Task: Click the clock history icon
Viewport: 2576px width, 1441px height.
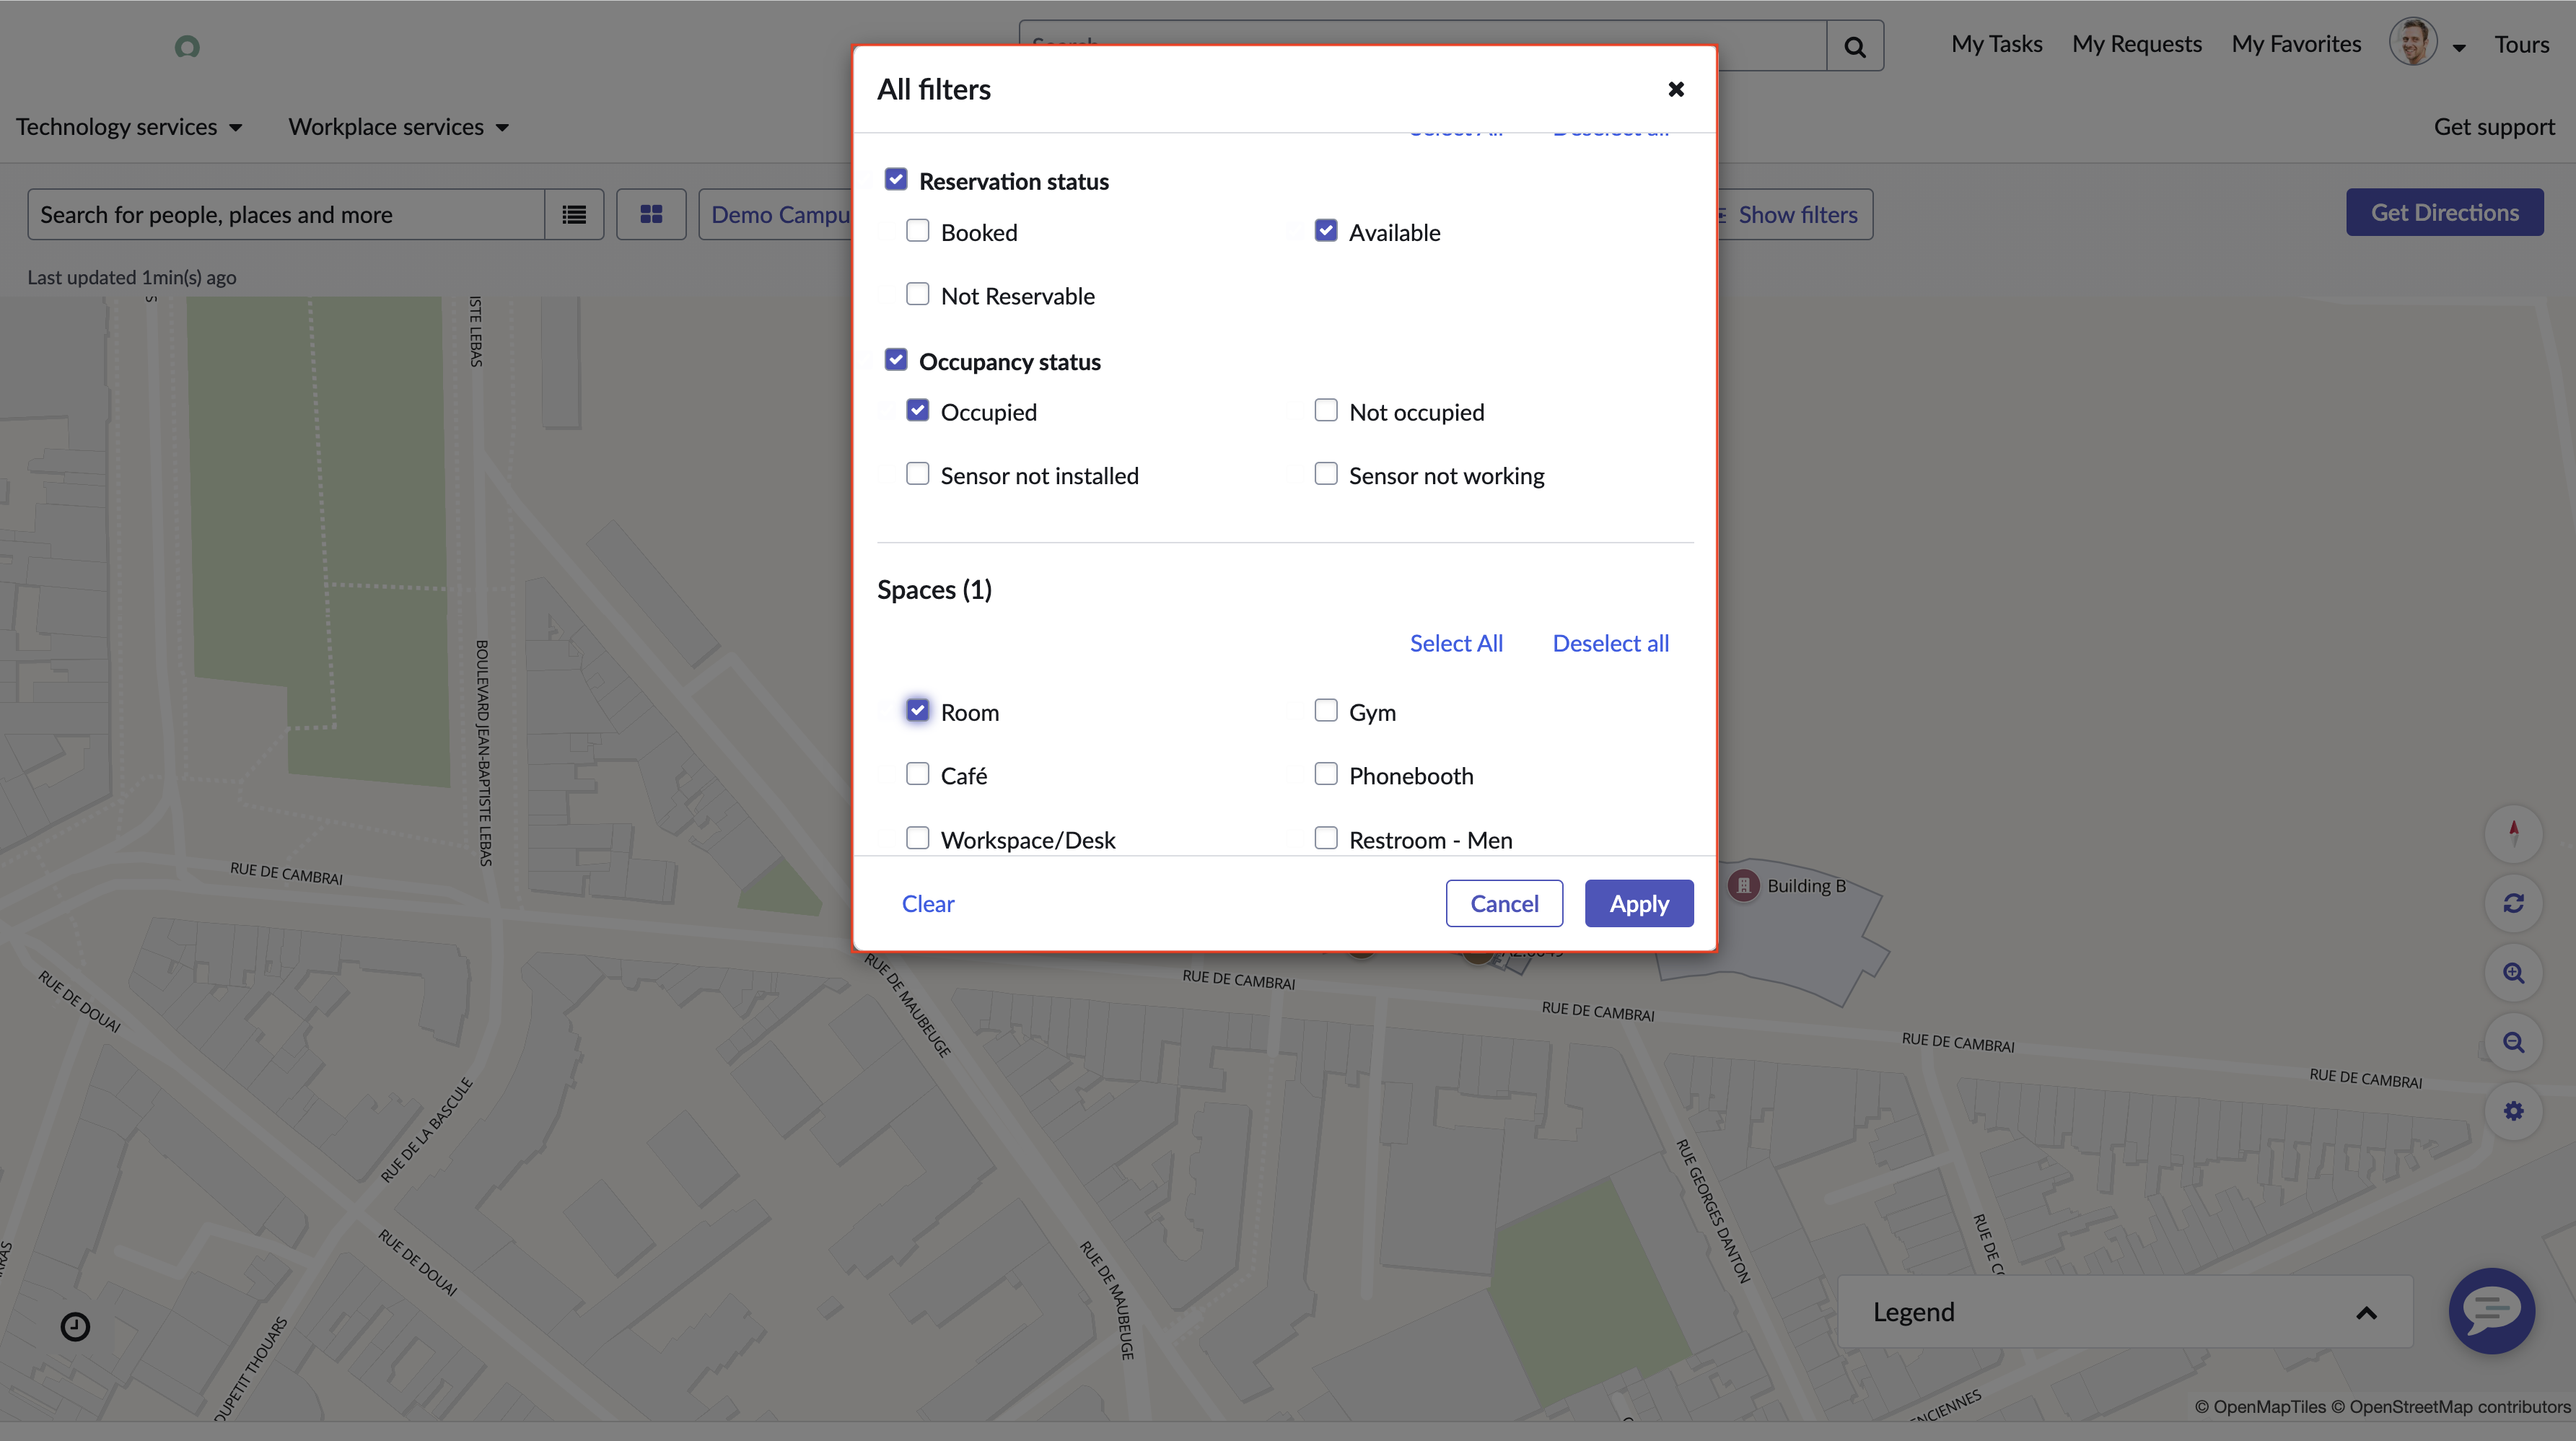Action: [75, 1327]
